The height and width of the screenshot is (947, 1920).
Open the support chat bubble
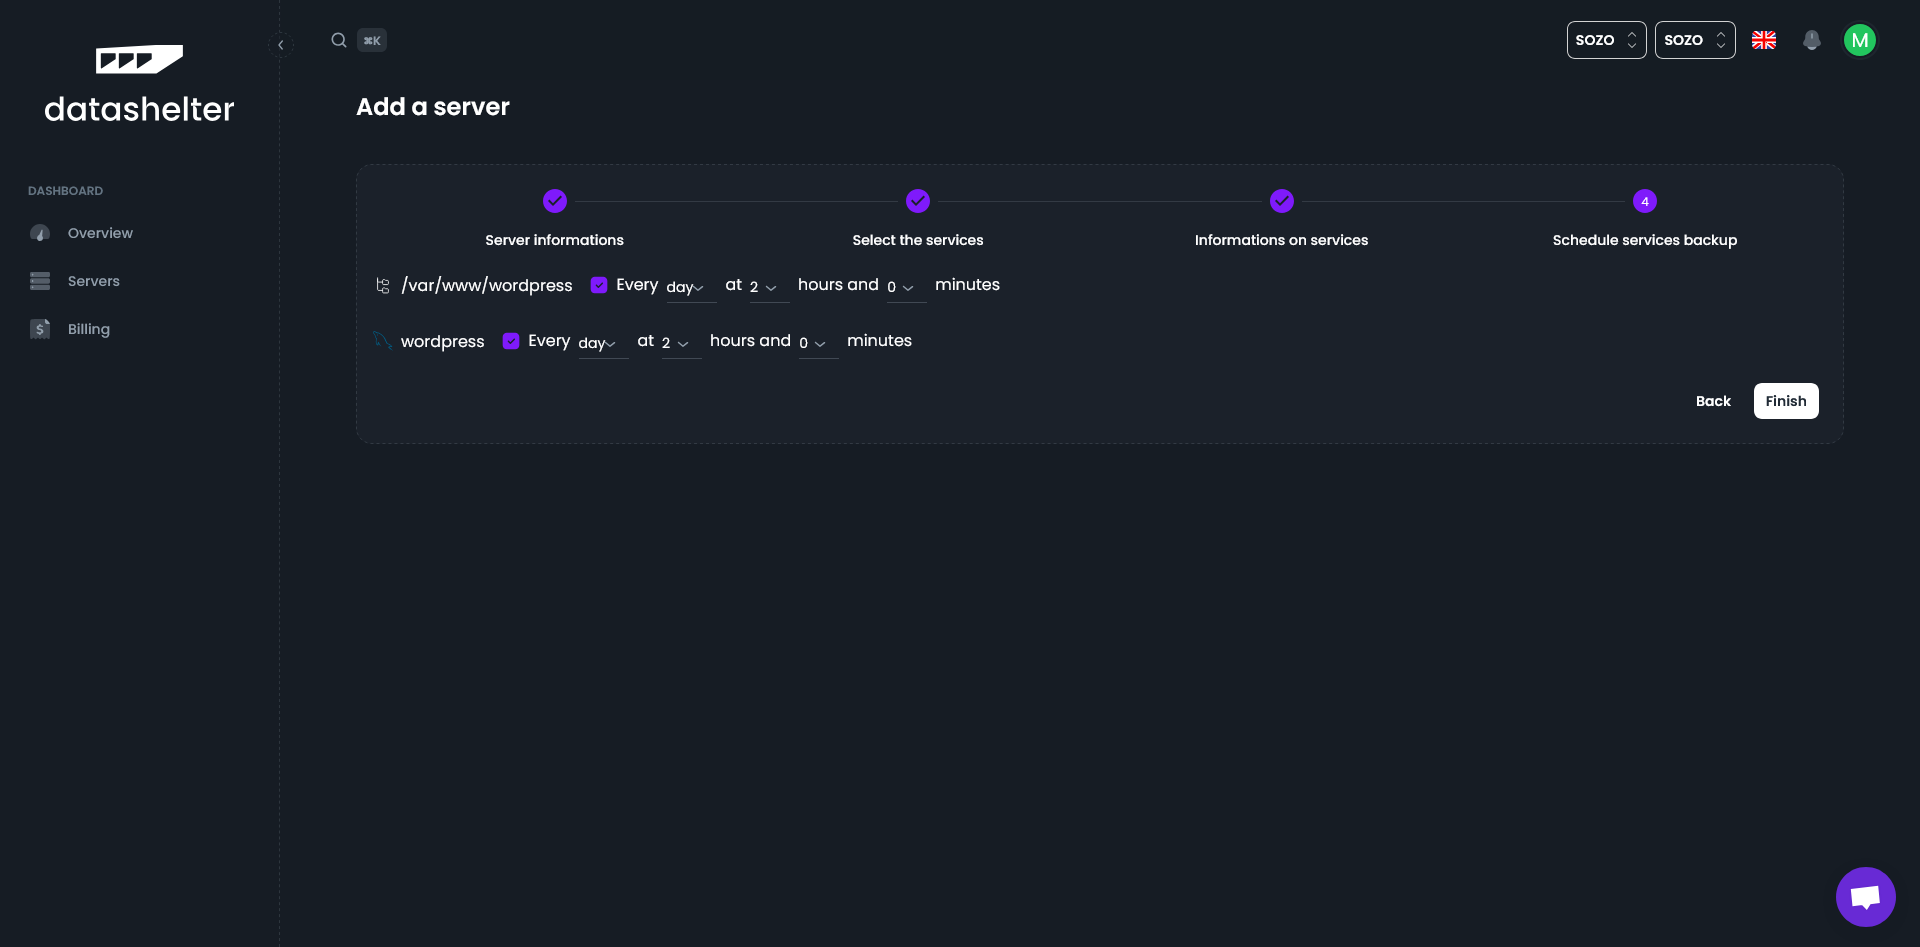tap(1865, 897)
